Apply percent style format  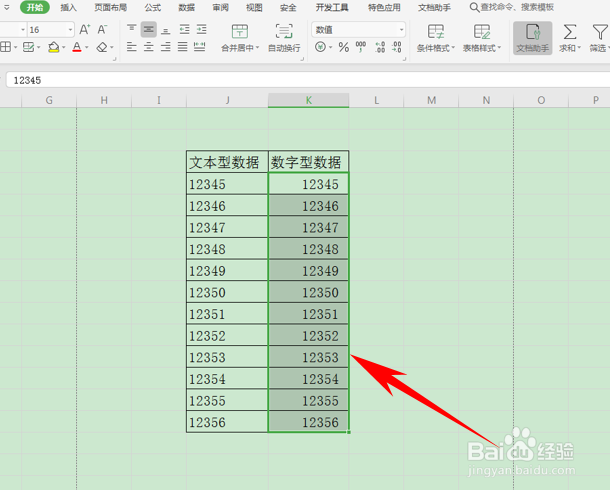click(x=344, y=47)
